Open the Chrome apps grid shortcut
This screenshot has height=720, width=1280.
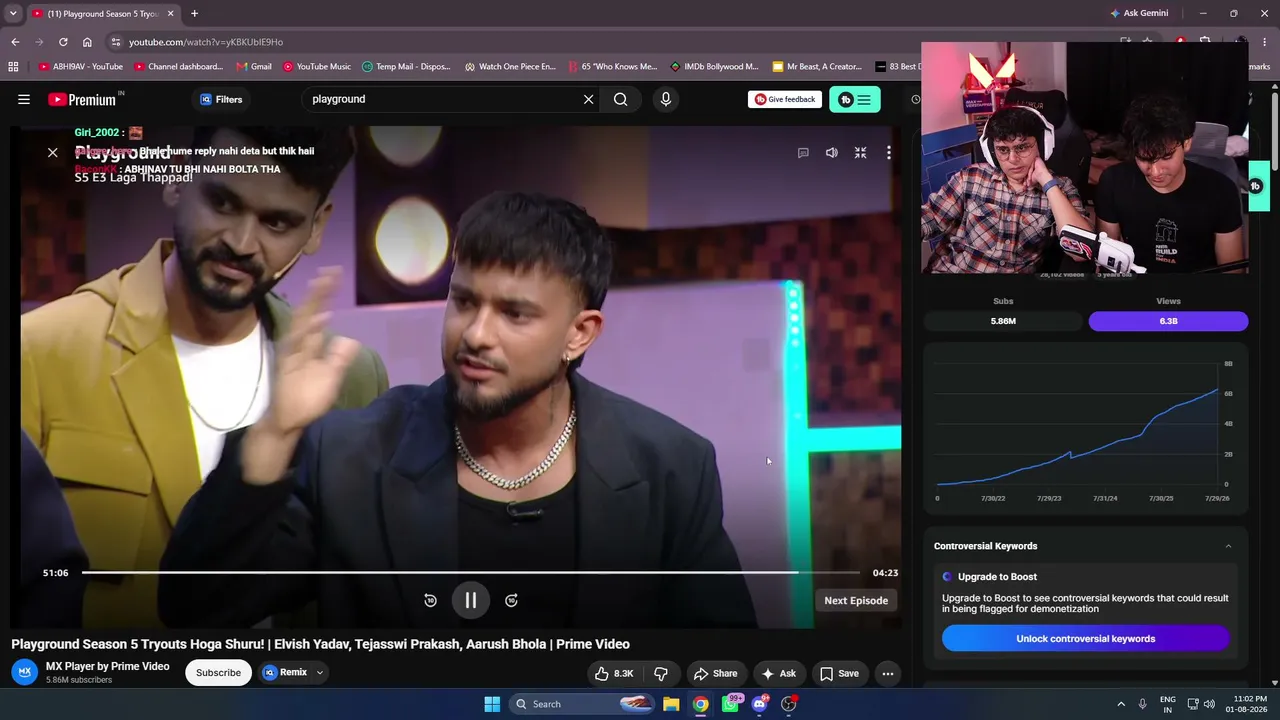[13, 67]
